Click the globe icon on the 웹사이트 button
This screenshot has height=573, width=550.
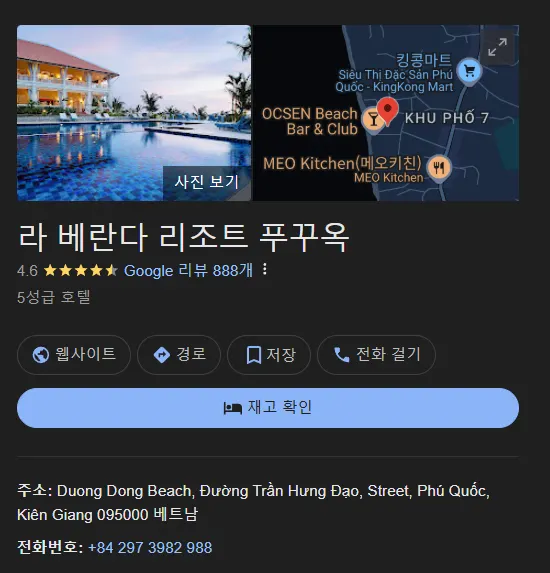41,355
